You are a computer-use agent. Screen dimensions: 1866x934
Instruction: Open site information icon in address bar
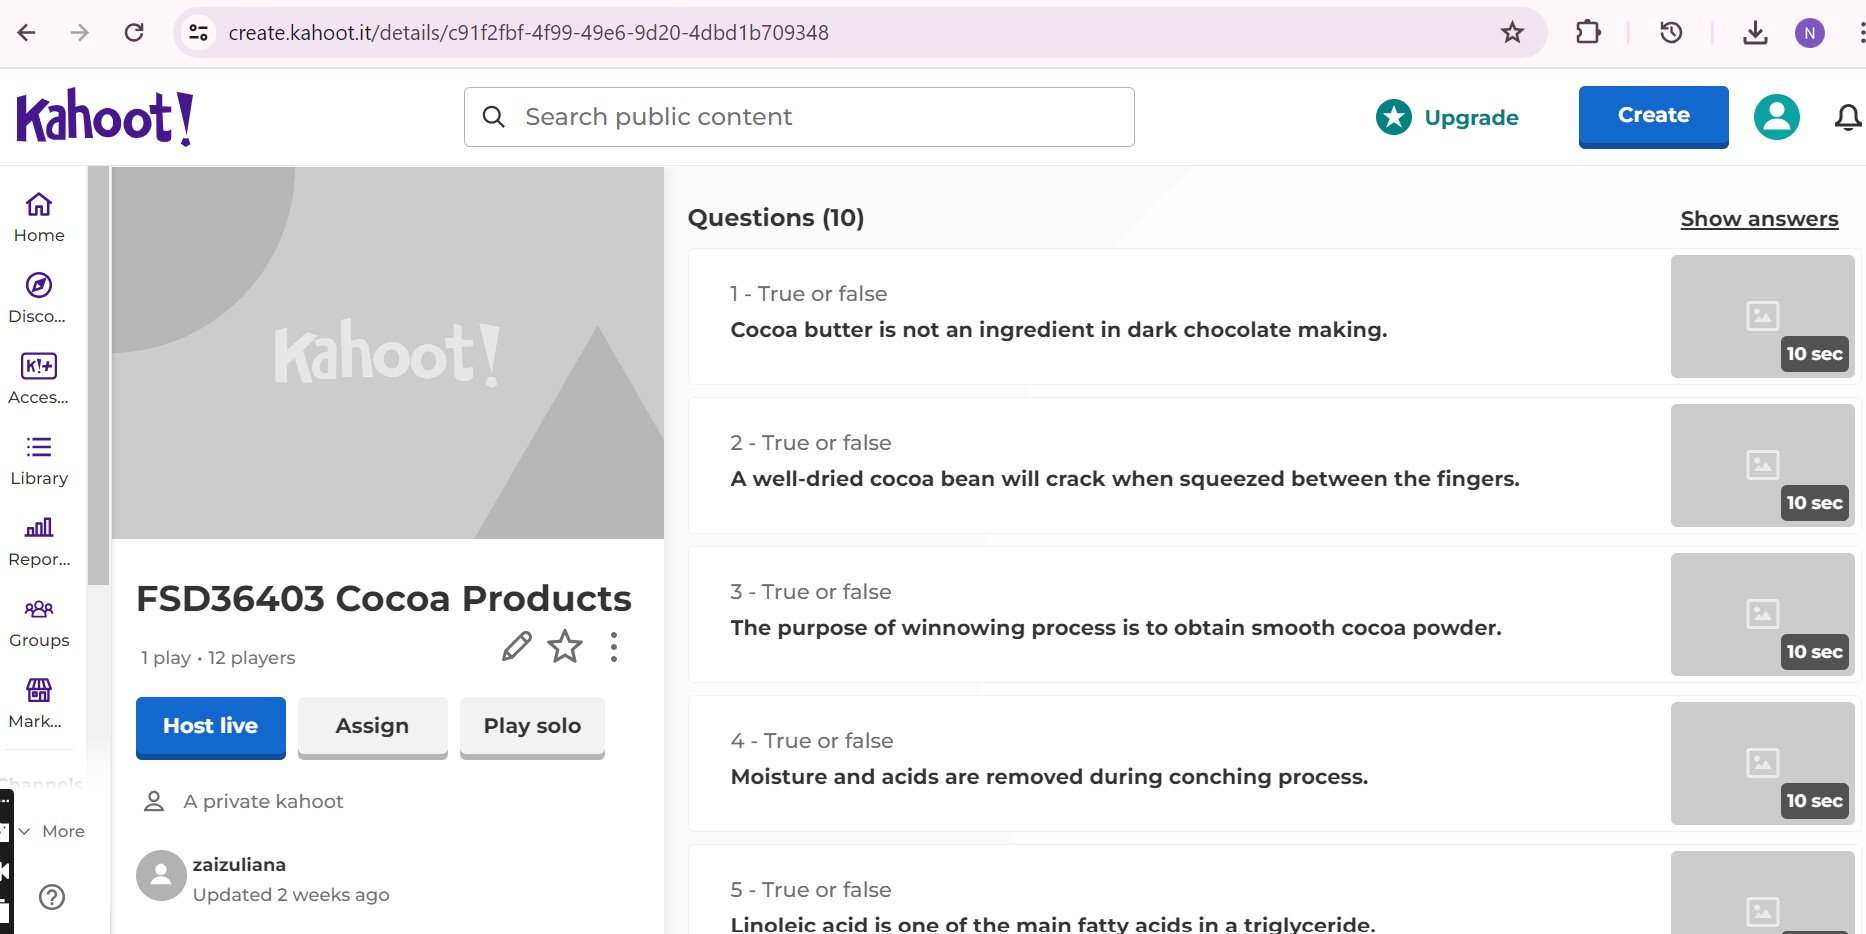point(199,33)
